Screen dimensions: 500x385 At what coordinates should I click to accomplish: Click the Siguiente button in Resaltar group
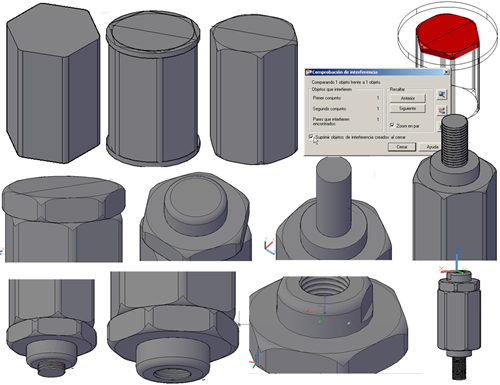pos(408,109)
